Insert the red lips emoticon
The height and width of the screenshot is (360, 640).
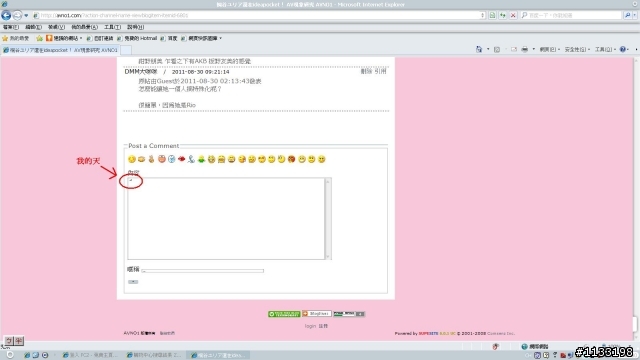(182, 159)
